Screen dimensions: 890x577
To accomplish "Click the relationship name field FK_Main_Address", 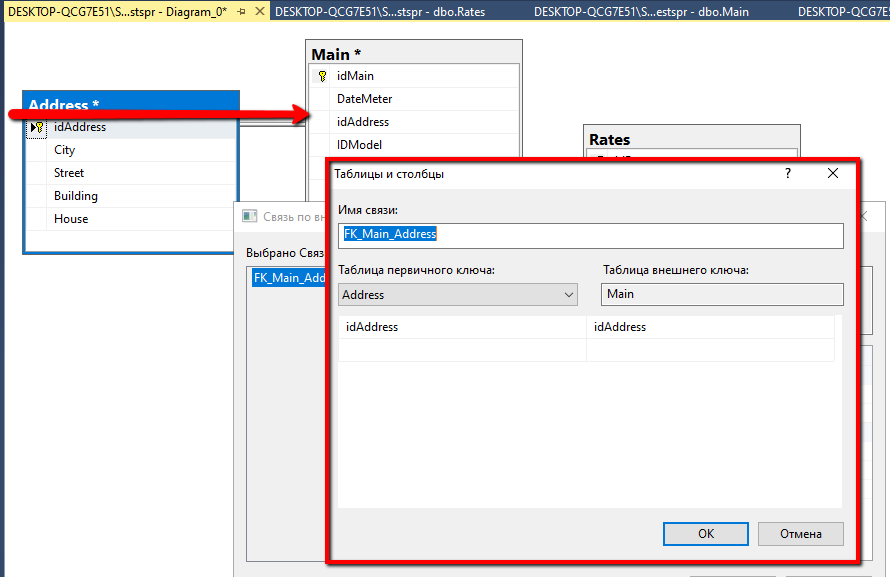I will click(x=590, y=235).
